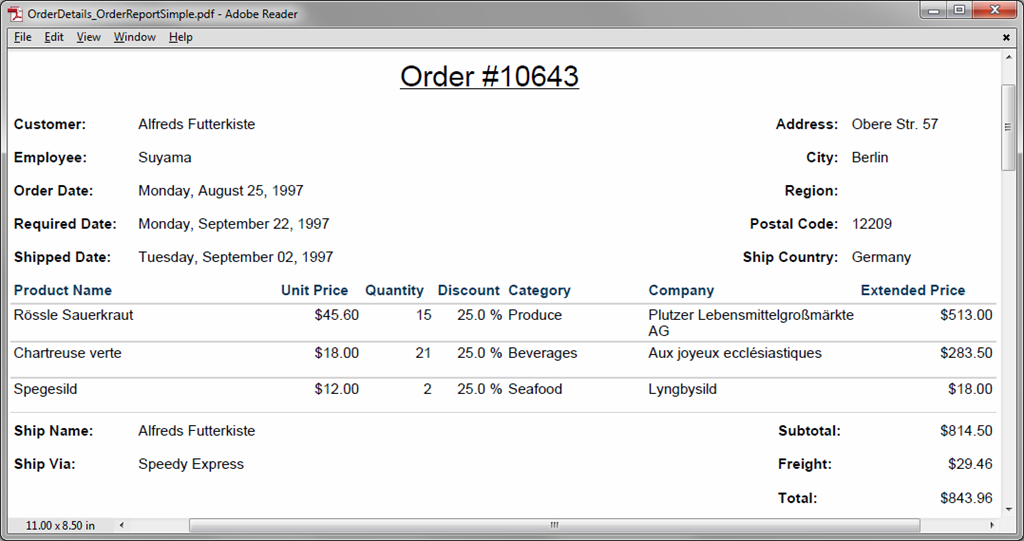
Task: Open the Window menu
Action: click(x=135, y=37)
